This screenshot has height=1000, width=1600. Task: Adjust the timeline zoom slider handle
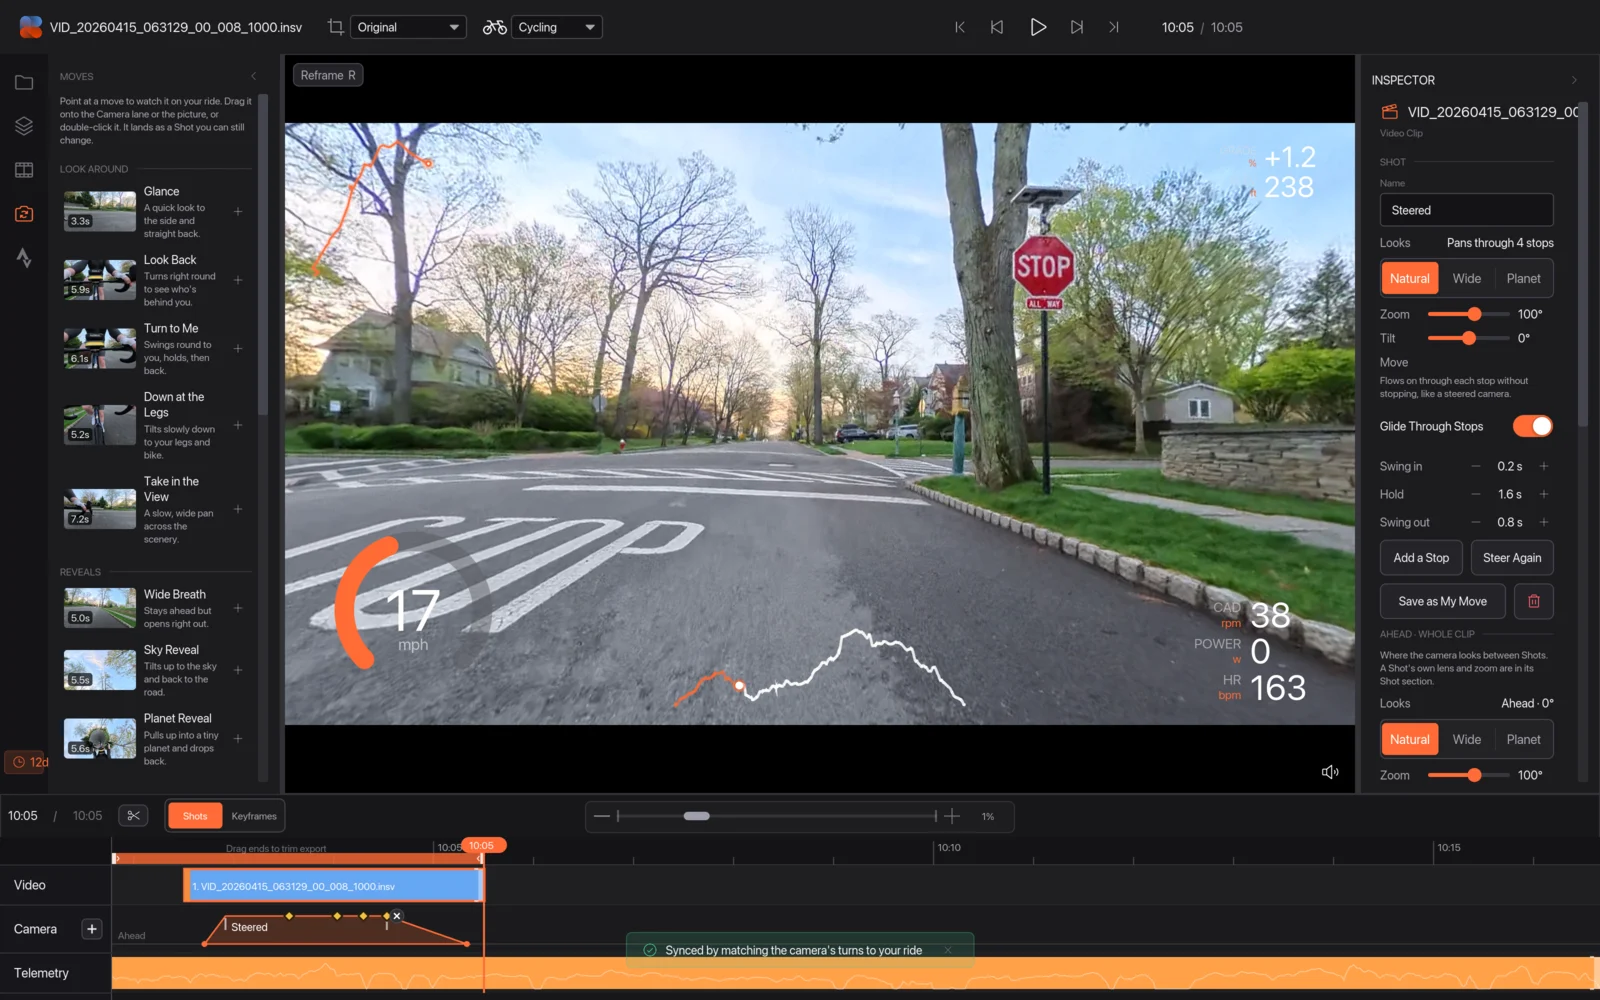[697, 816]
